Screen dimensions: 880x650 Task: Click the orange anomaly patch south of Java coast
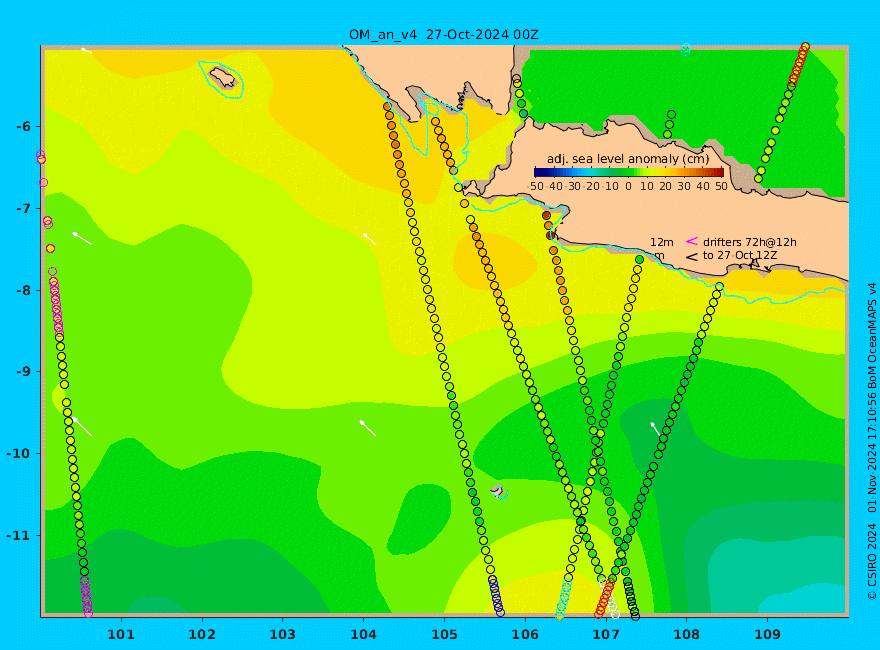click(494, 261)
